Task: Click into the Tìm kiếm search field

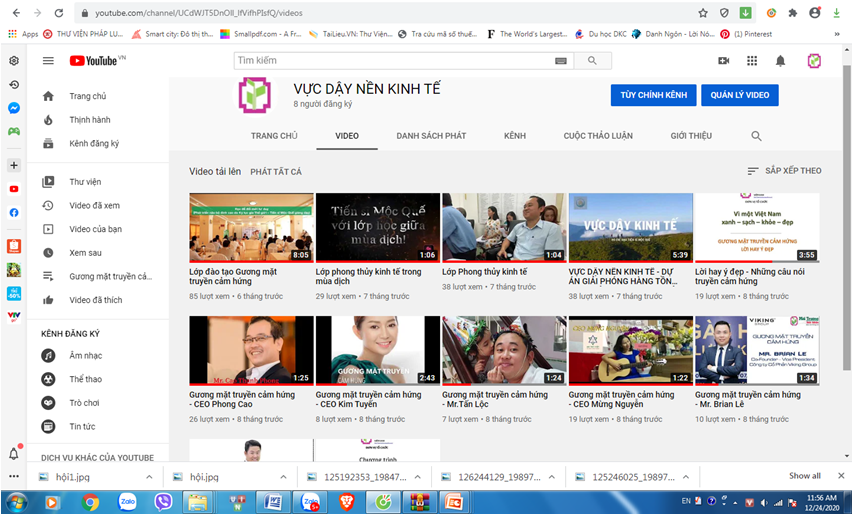Action: click(x=390, y=61)
